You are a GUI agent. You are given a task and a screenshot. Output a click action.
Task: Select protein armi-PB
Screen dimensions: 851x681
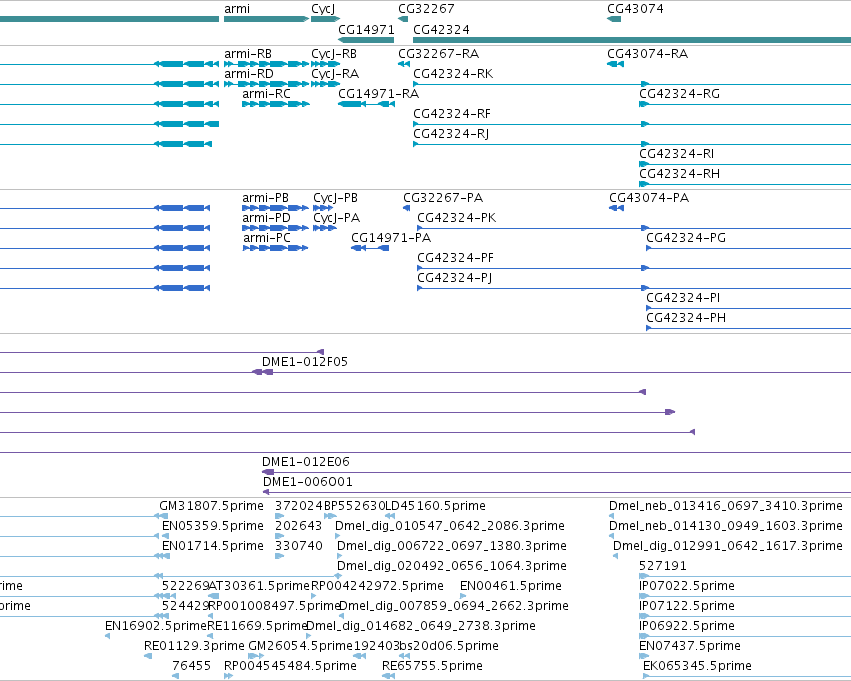tap(275, 208)
